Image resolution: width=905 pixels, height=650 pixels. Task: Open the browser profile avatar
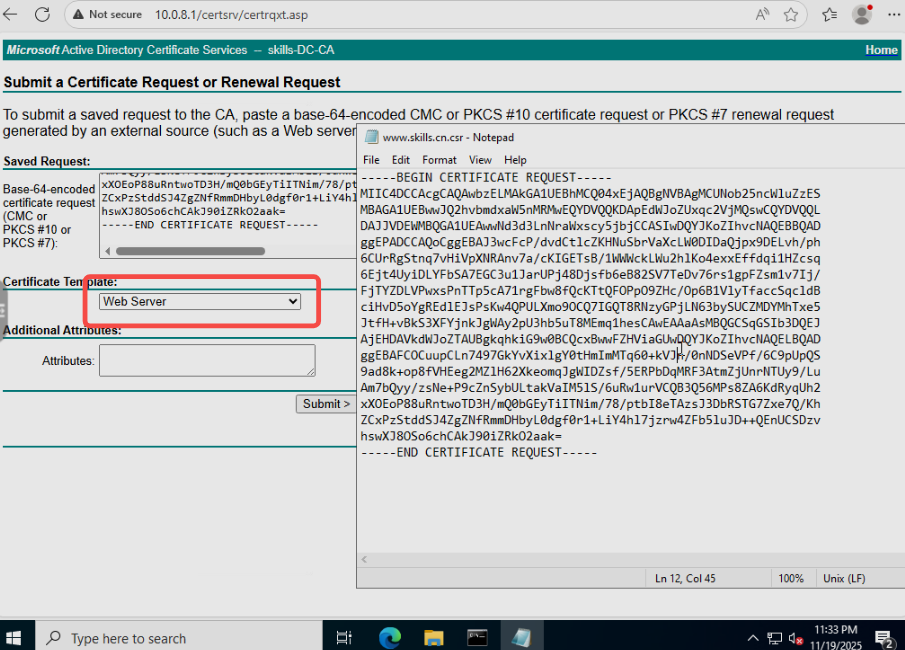(x=862, y=14)
